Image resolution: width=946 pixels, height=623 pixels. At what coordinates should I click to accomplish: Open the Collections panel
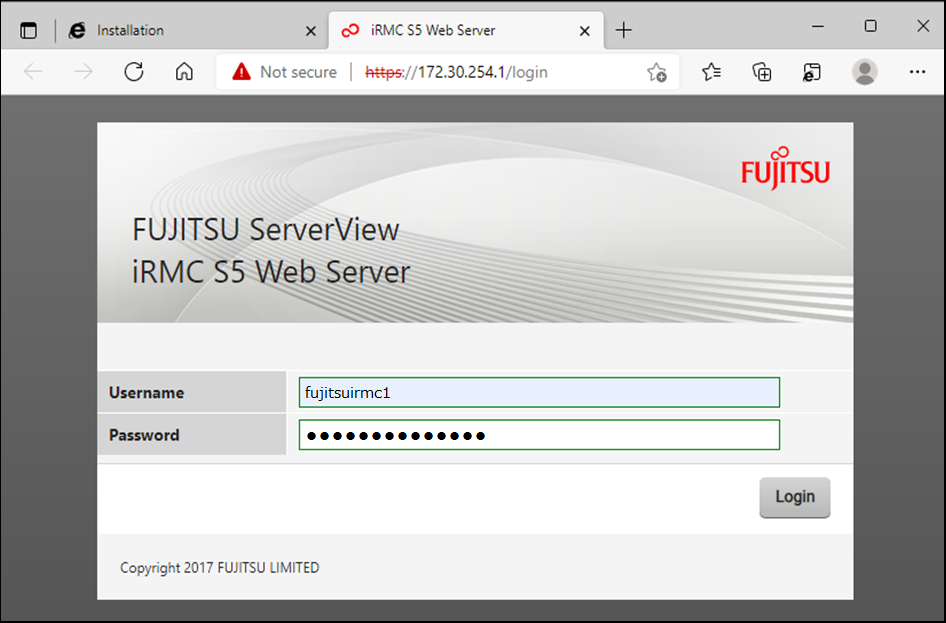762,72
